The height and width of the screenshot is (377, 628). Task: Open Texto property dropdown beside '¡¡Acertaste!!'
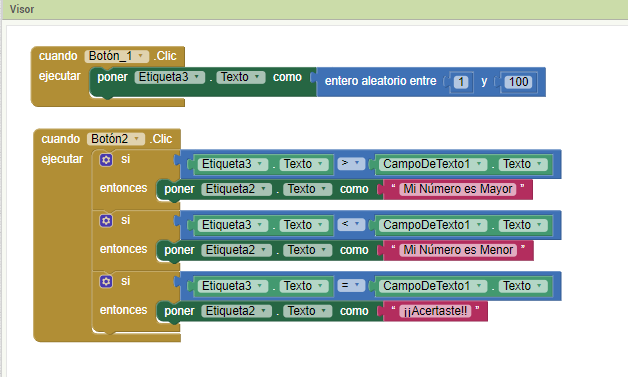(x=308, y=311)
